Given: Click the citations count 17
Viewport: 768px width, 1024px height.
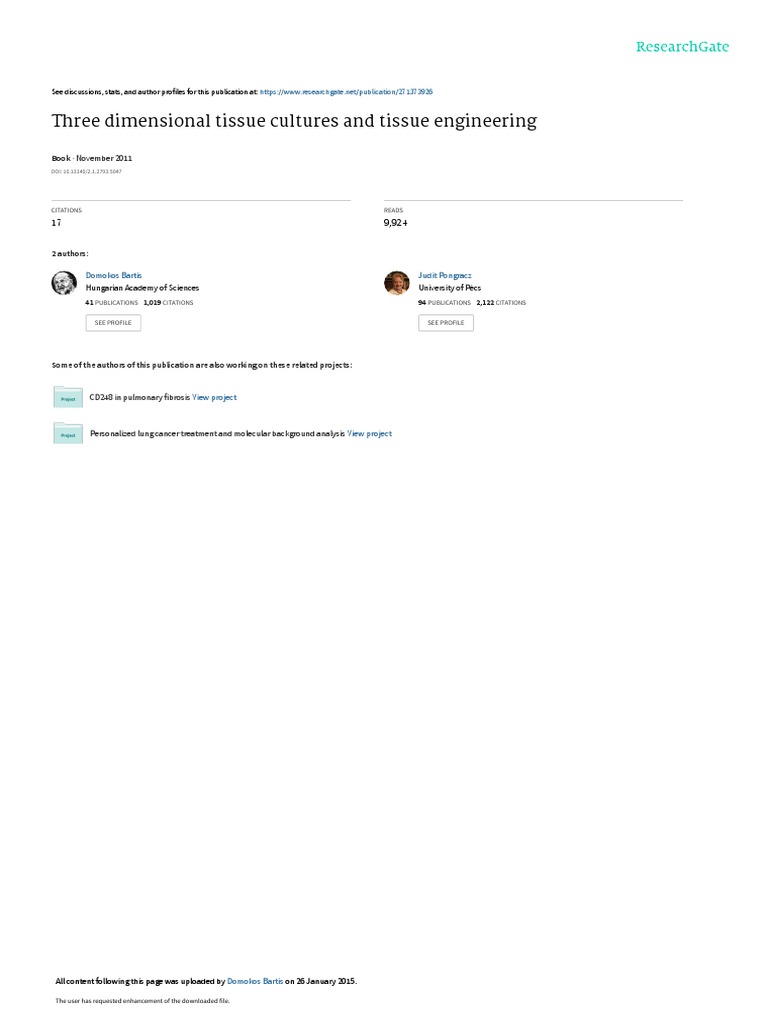Looking at the screenshot, I should click(56, 223).
